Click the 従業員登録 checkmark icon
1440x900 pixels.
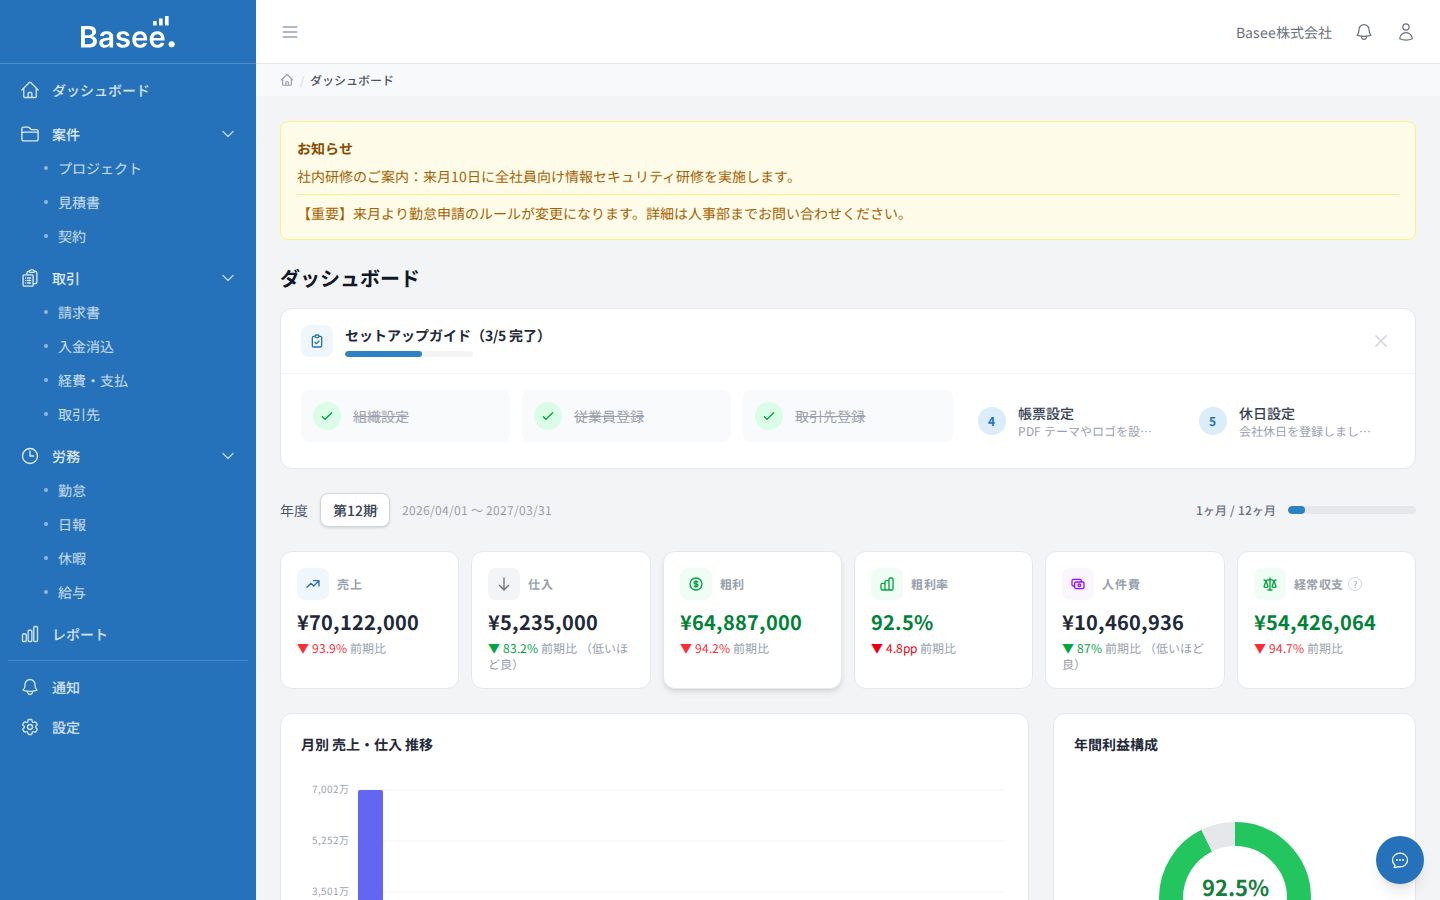click(x=548, y=416)
